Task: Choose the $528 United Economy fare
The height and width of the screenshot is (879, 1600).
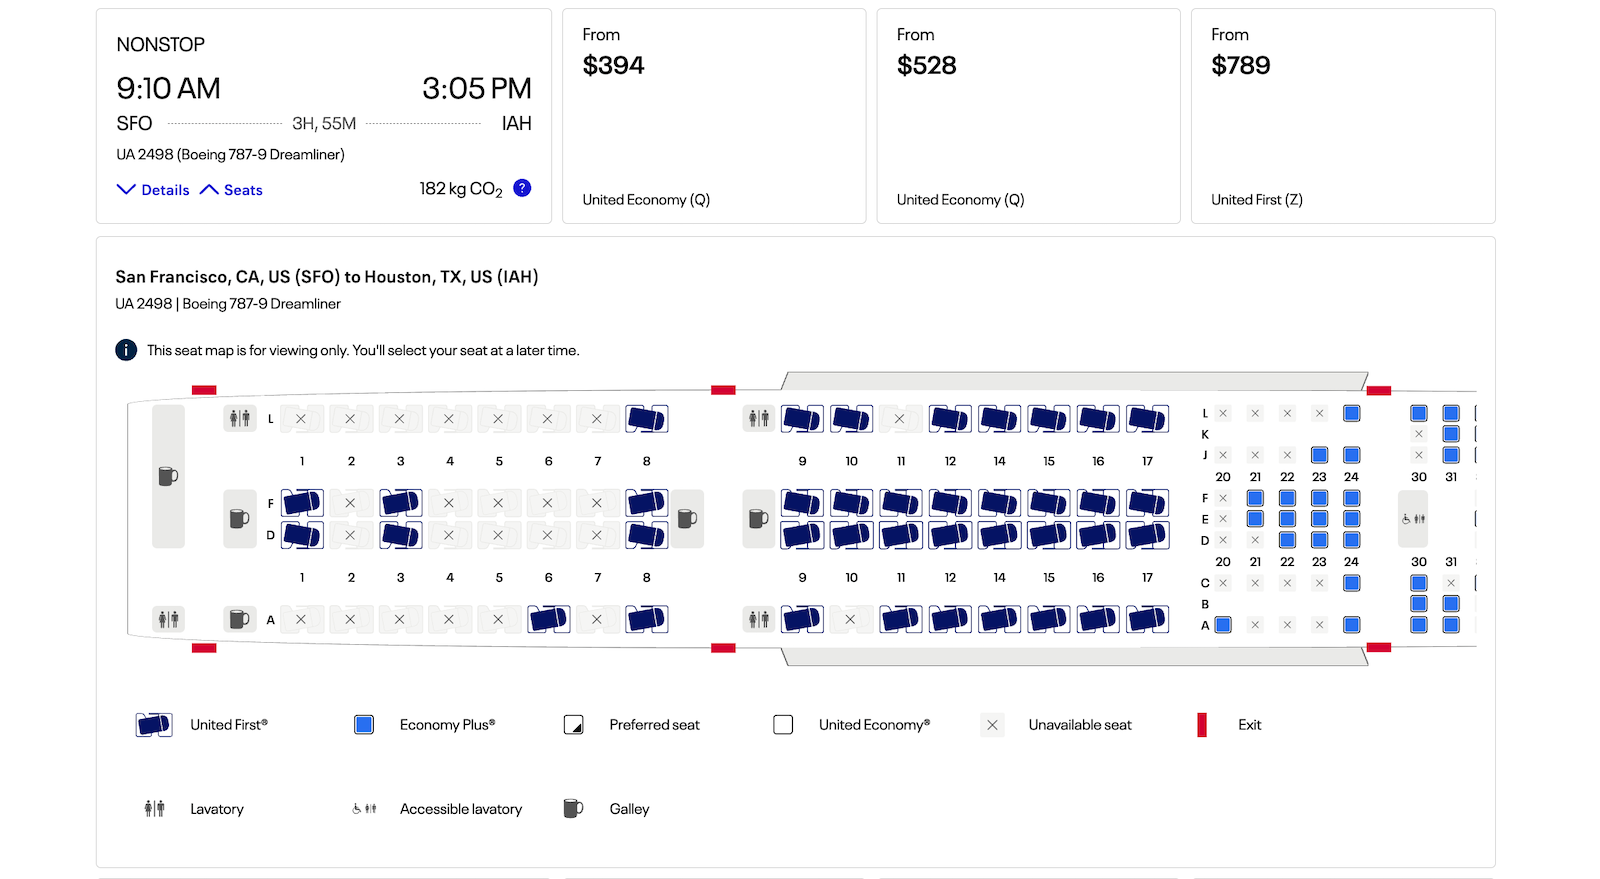Action: (1028, 116)
